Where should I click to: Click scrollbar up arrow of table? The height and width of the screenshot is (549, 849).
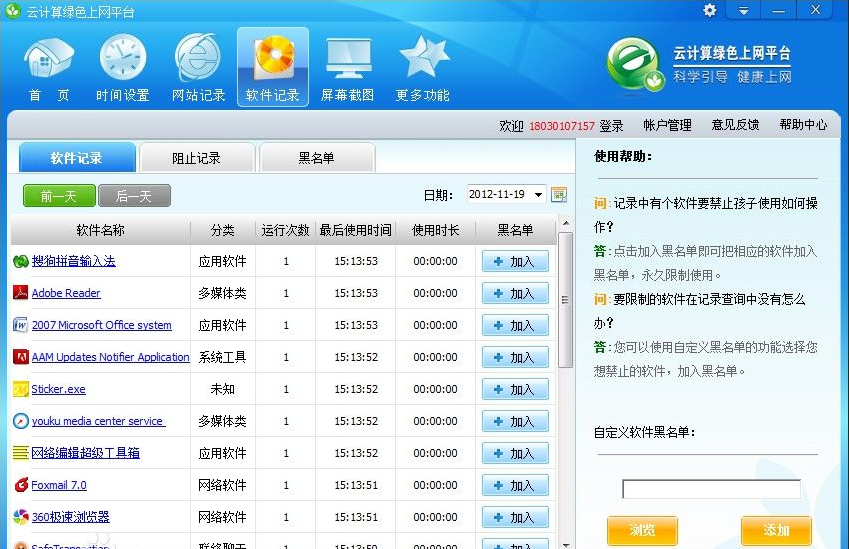566,224
